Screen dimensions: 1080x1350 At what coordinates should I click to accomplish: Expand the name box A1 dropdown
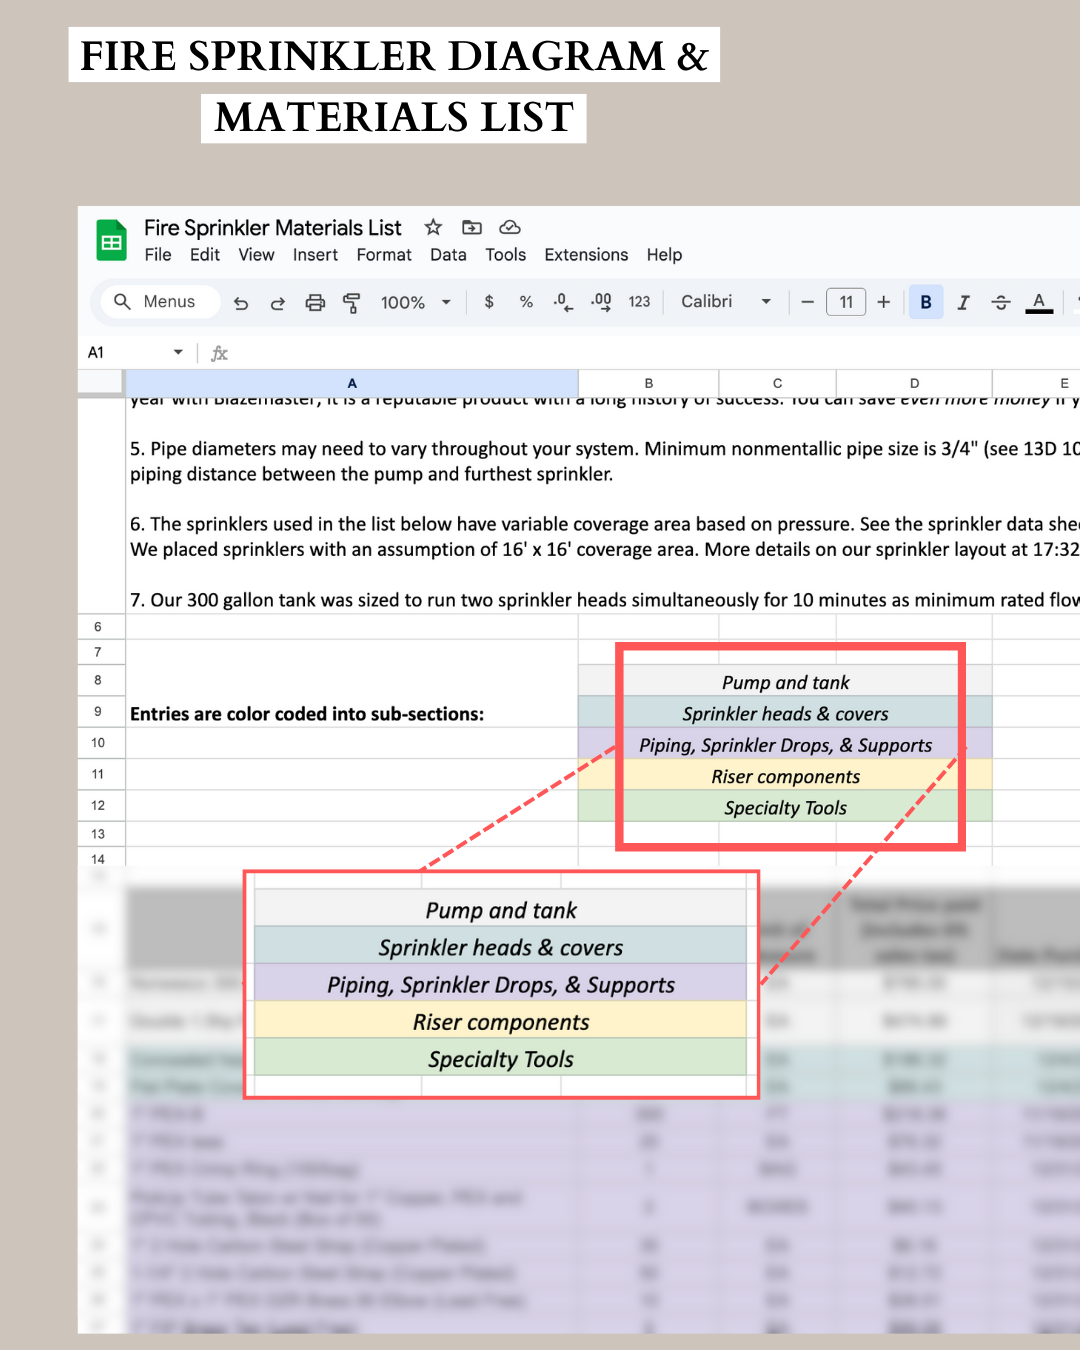point(178,352)
